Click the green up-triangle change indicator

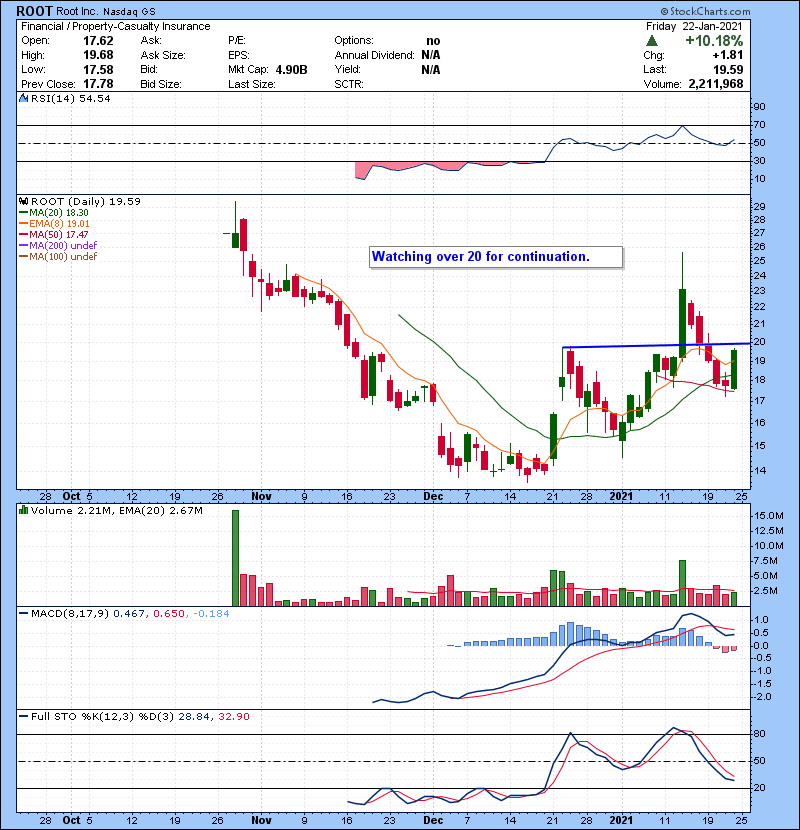[652, 41]
